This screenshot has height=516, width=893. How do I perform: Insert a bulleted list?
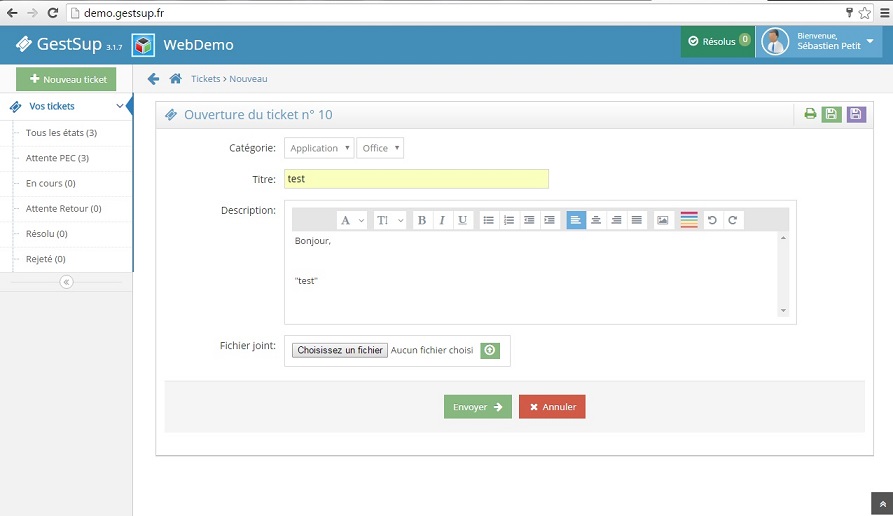(x=488, y=220)
